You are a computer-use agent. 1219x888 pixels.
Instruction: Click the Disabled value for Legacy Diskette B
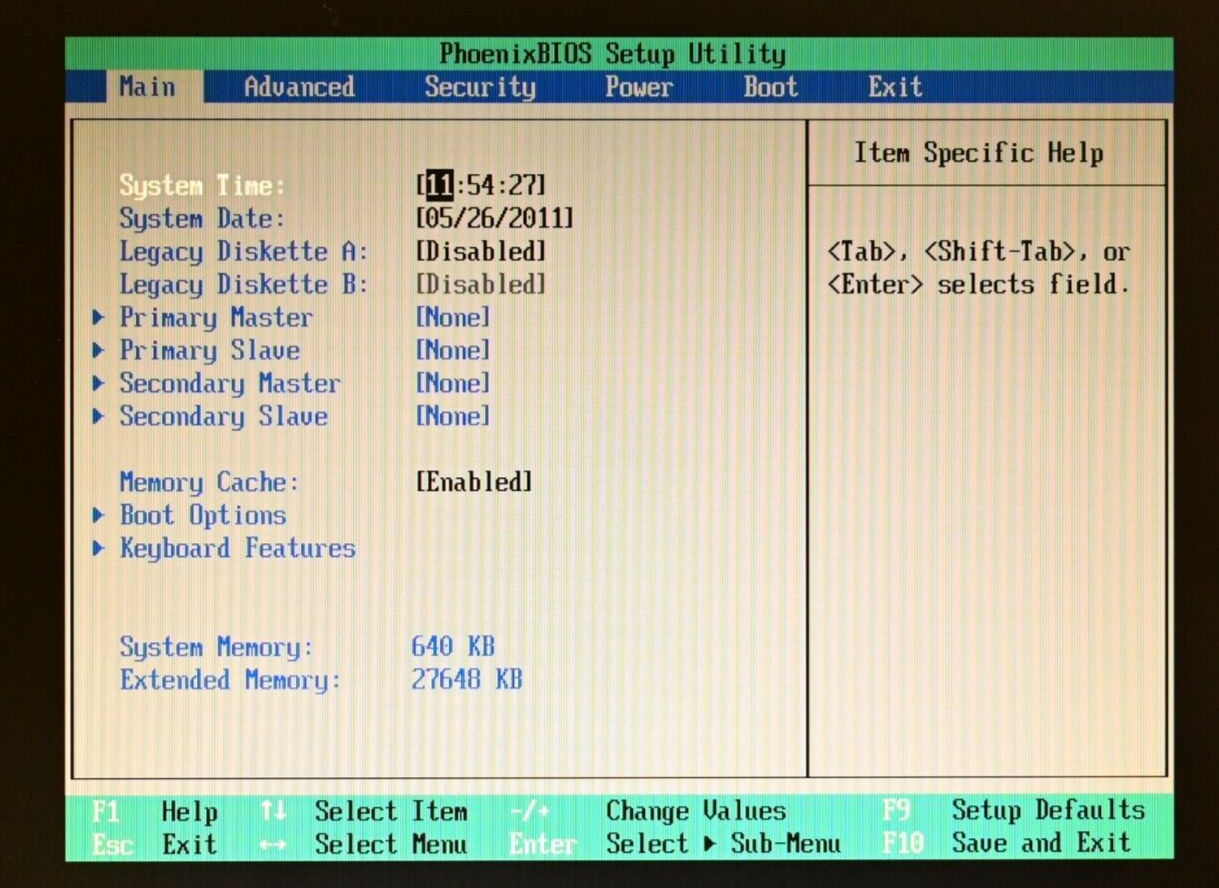click(479, 285)
